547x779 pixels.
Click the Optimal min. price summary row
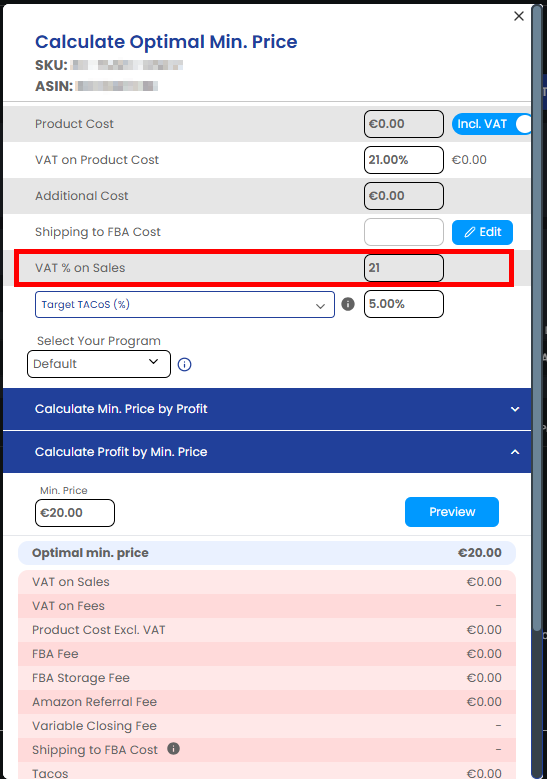tap(267, 553)
